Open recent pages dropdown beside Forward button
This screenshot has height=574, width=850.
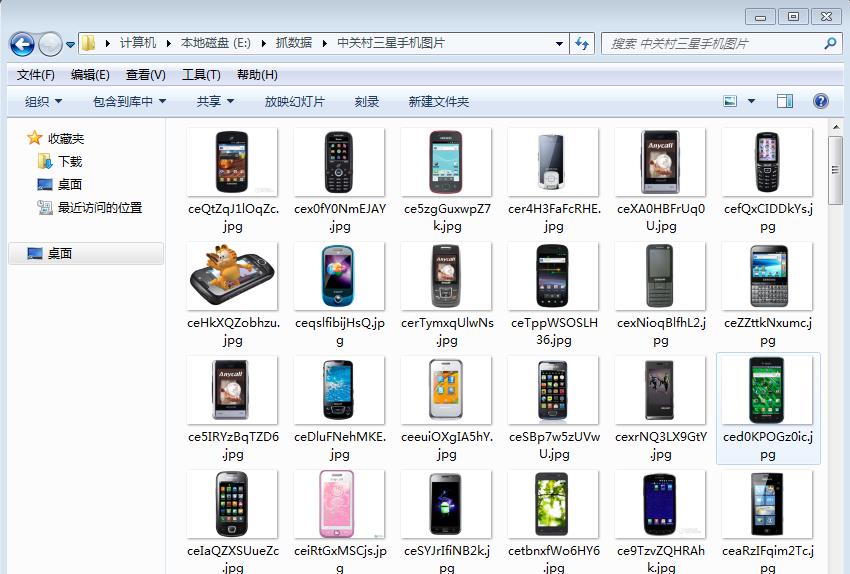tap(70, 44)
